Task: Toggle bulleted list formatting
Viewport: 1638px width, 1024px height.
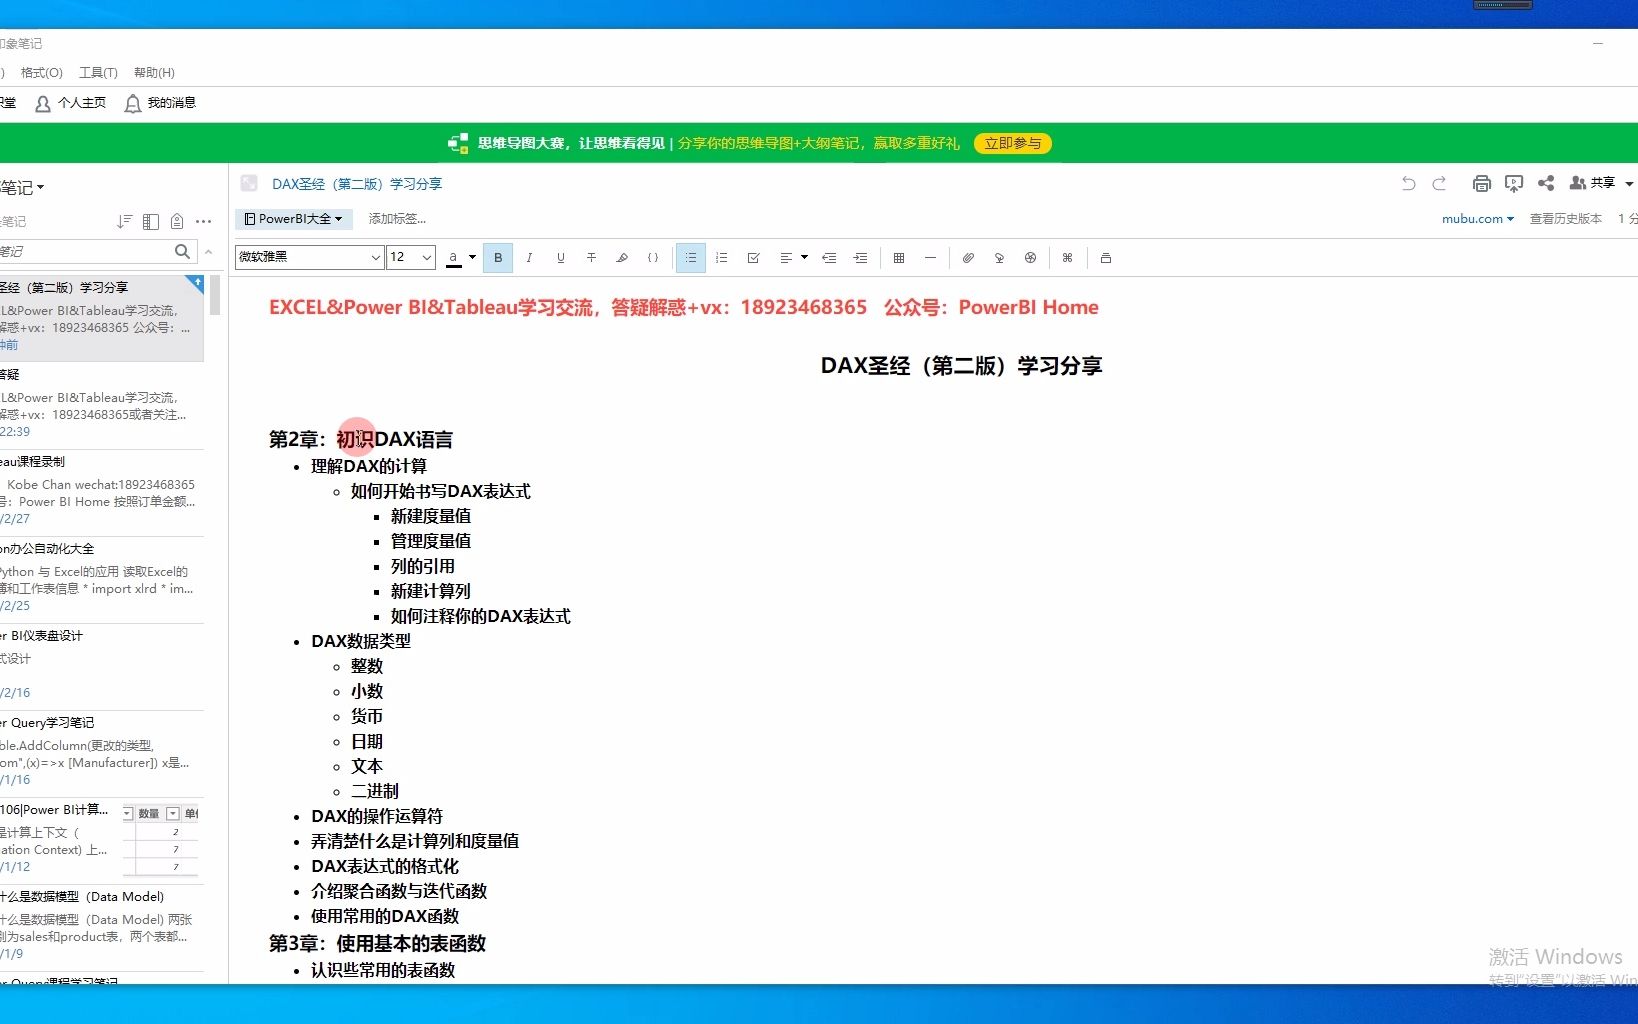Action: point(691,258)
